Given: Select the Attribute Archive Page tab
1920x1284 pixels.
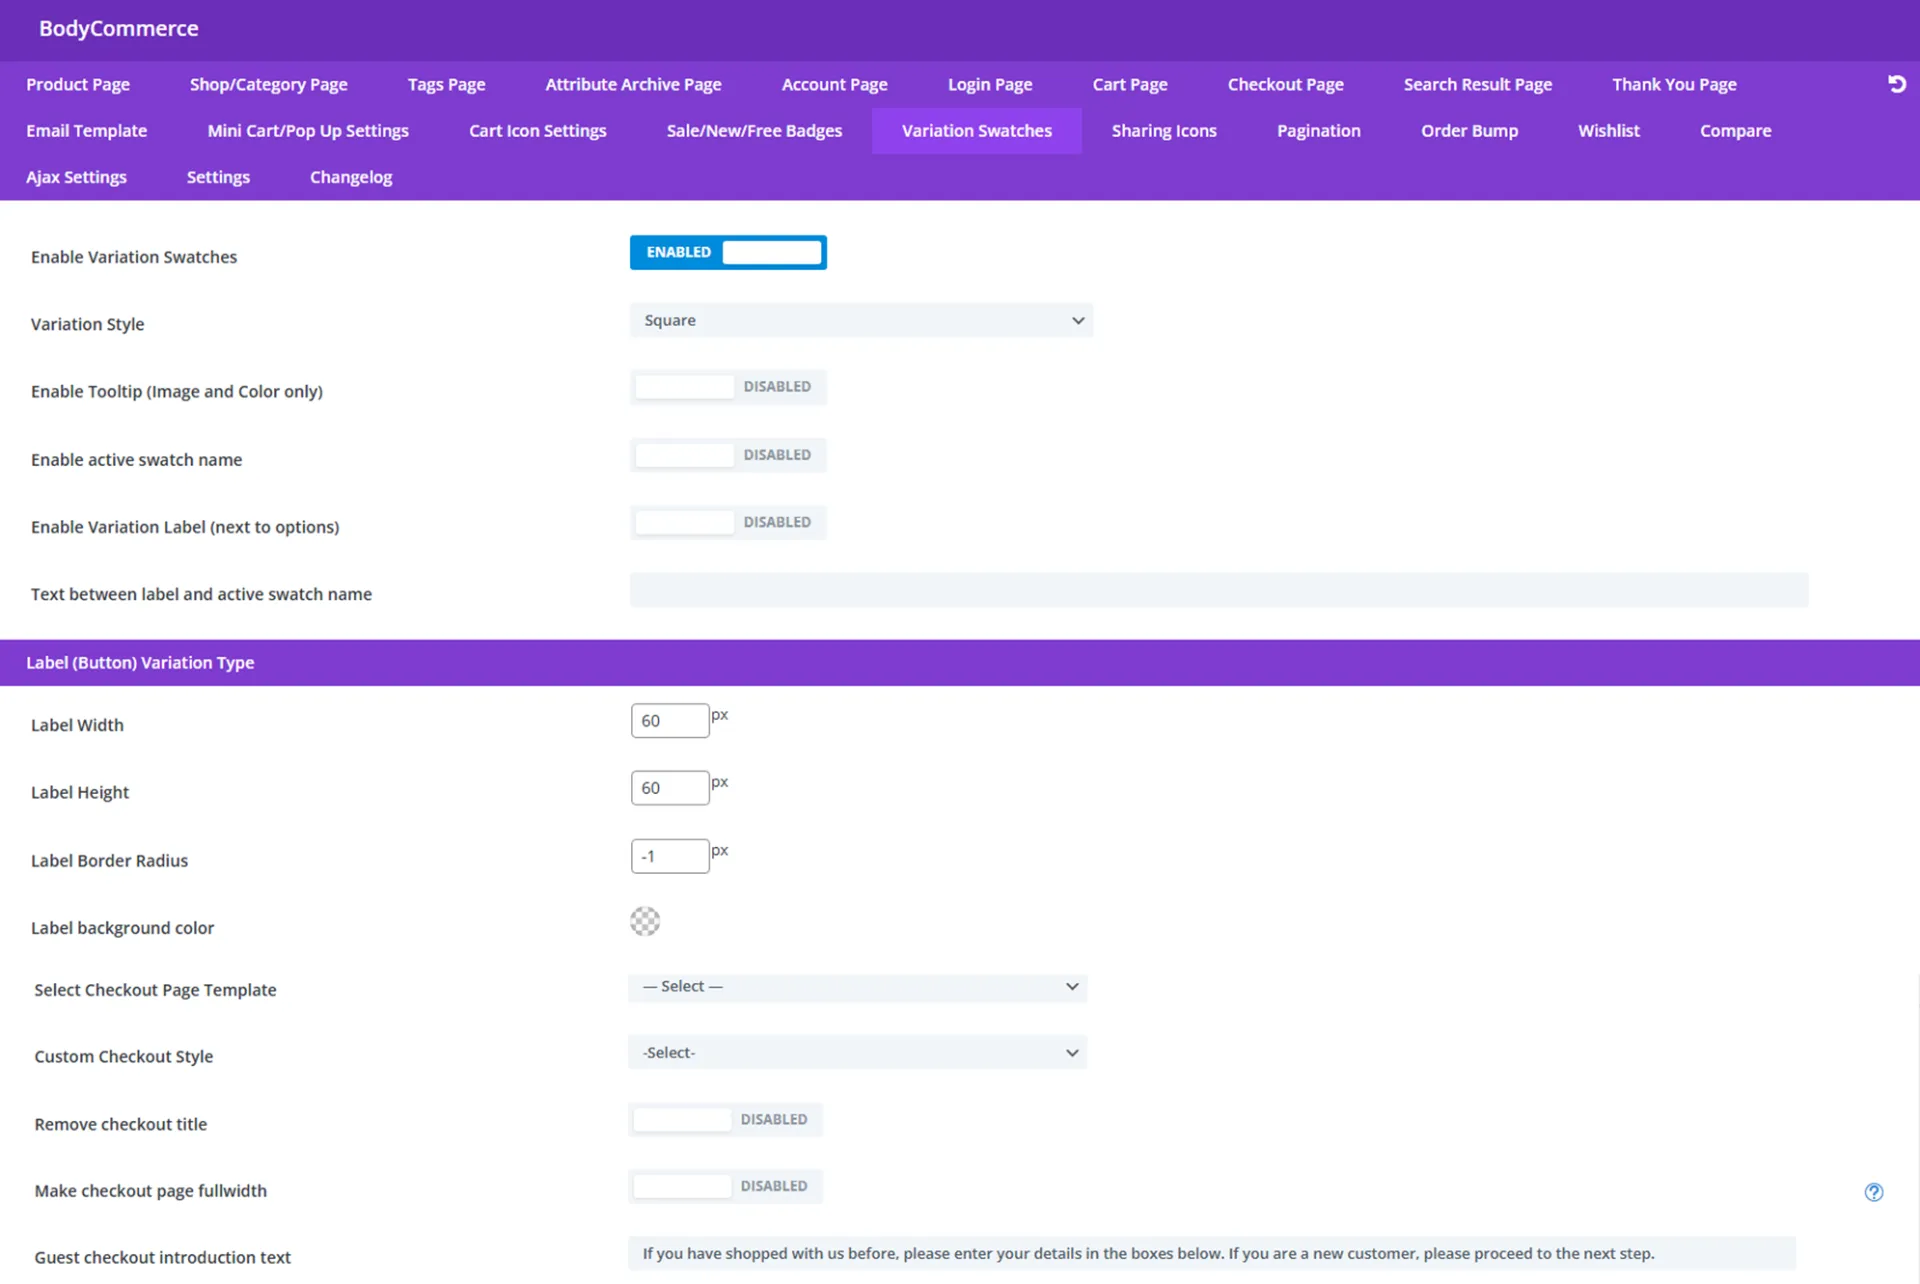Looking at the screenshot, I should pyautogui.click(x=633, y=84).
